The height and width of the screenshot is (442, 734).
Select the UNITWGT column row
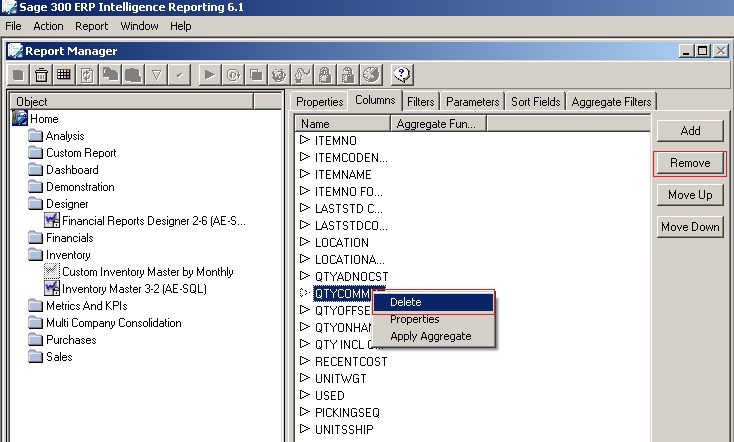coord(341,378)
